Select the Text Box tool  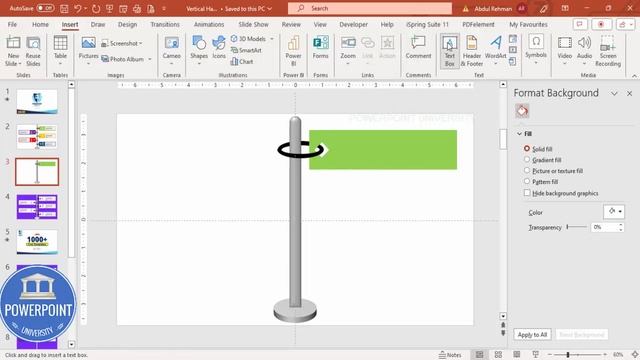click(449, 51)
